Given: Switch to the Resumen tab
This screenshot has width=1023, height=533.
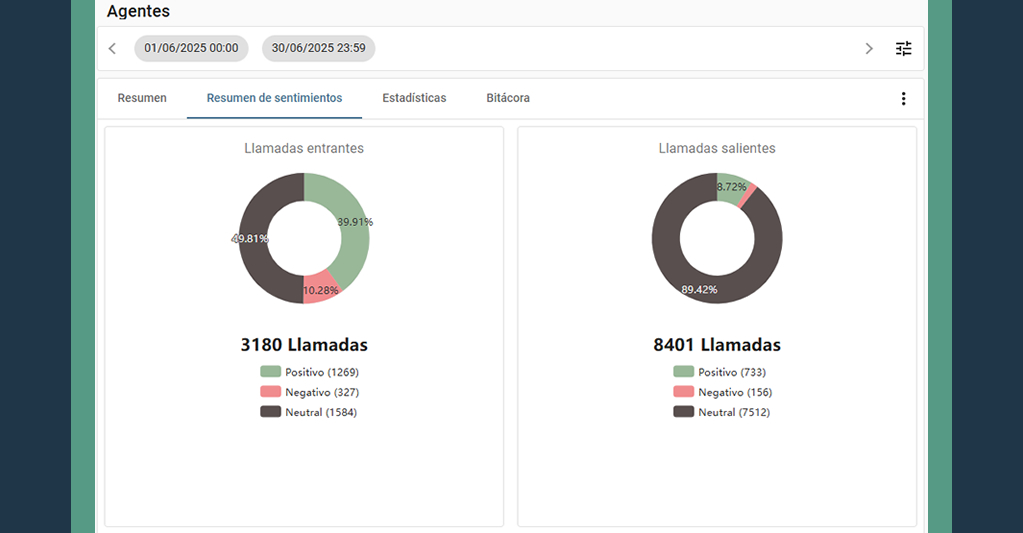Looking at the screenshot, I should point(142,98).
